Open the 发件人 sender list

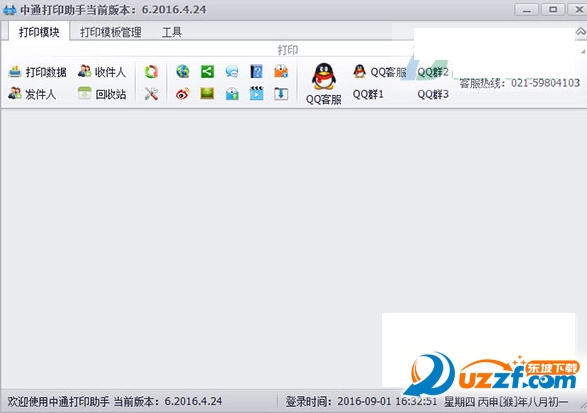pyautogui.click(x=32, y=94)
